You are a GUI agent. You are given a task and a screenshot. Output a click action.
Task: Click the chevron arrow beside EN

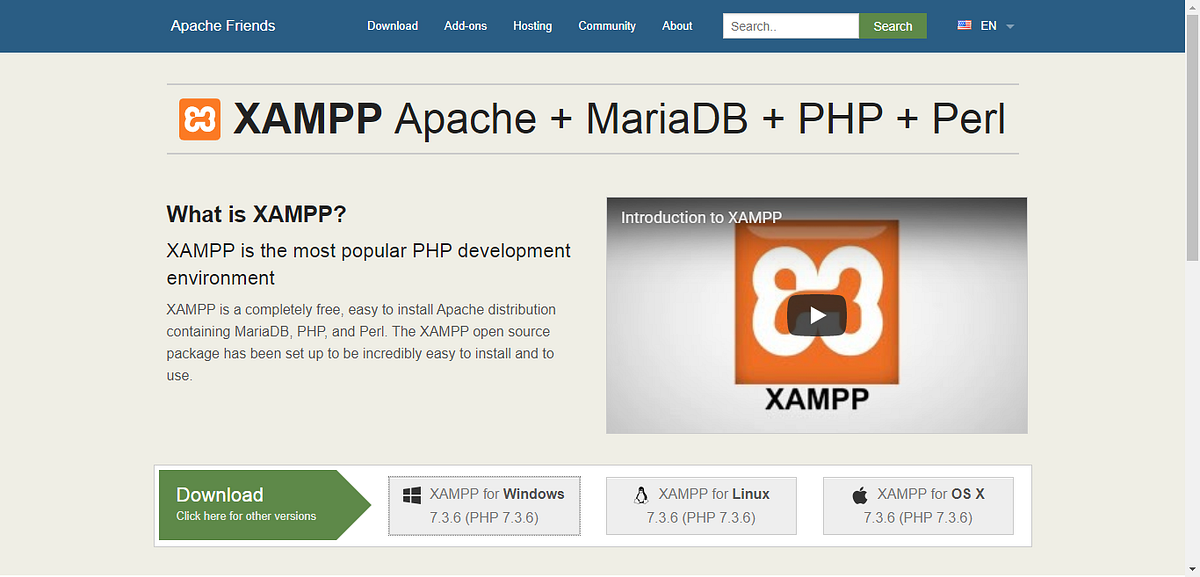pos(1008,27)
